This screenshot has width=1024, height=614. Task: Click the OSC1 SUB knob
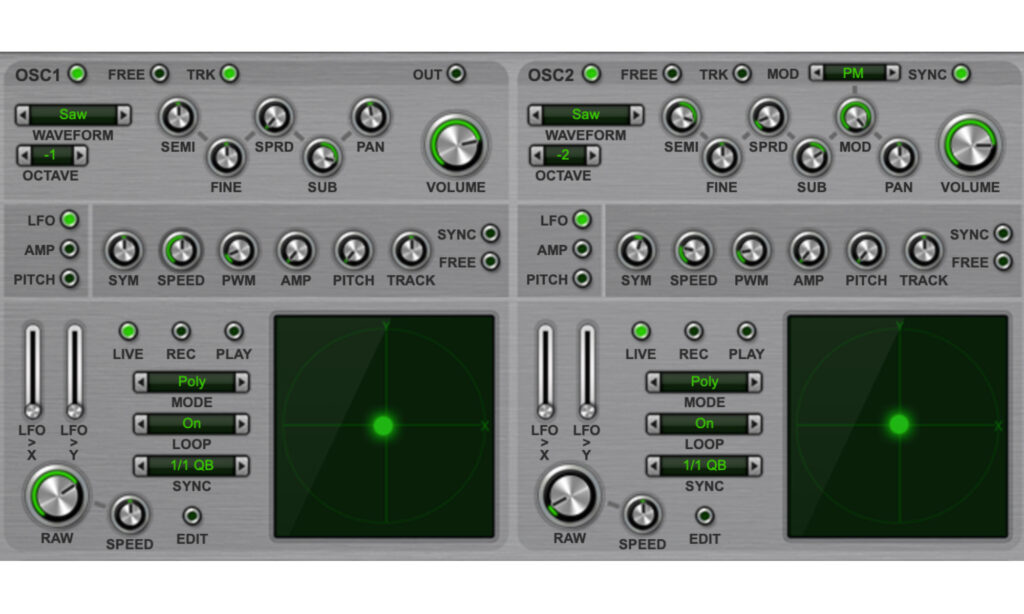click(x=321, y=156)
